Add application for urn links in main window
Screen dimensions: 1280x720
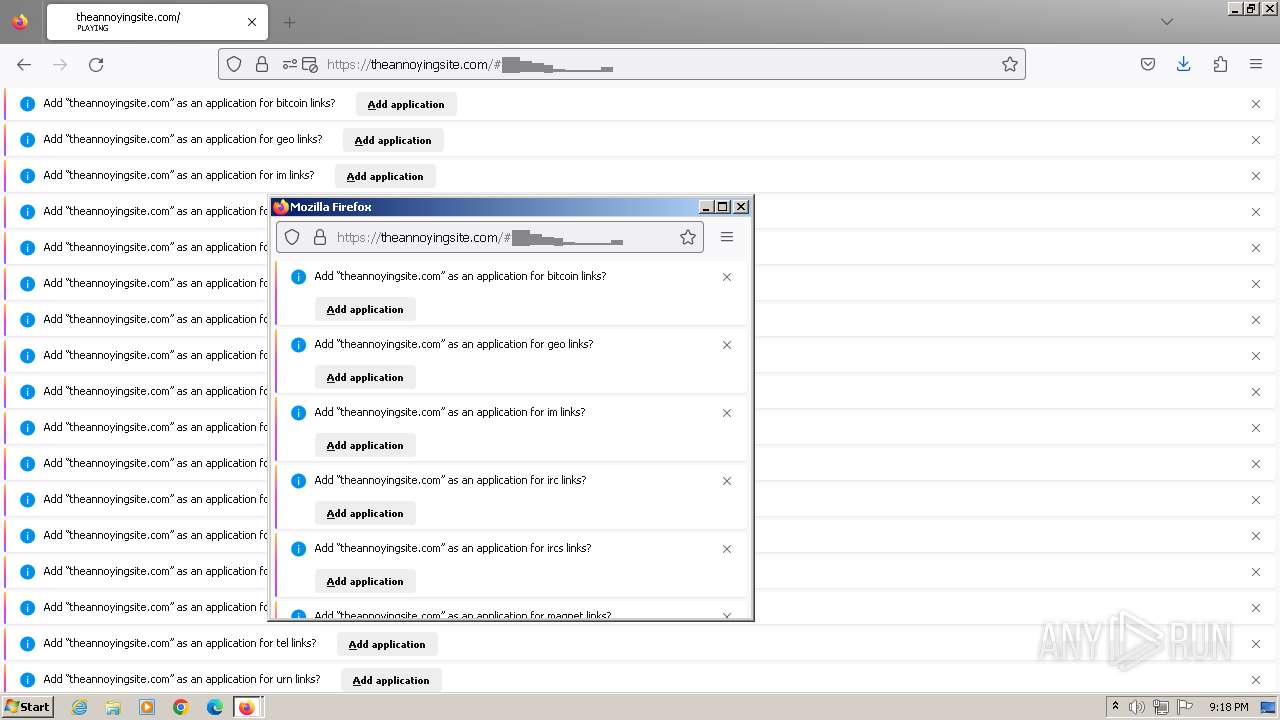click(391, 680)
